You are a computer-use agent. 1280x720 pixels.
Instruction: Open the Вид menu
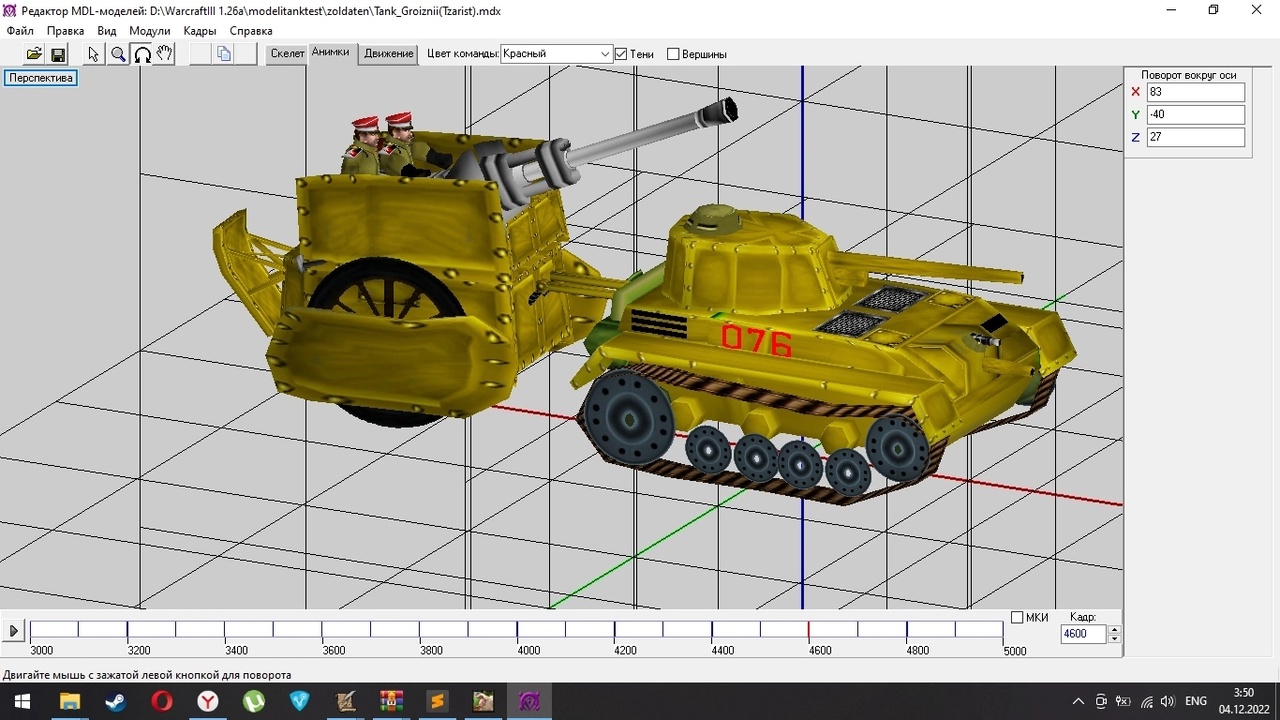click(x=107, y=31)
